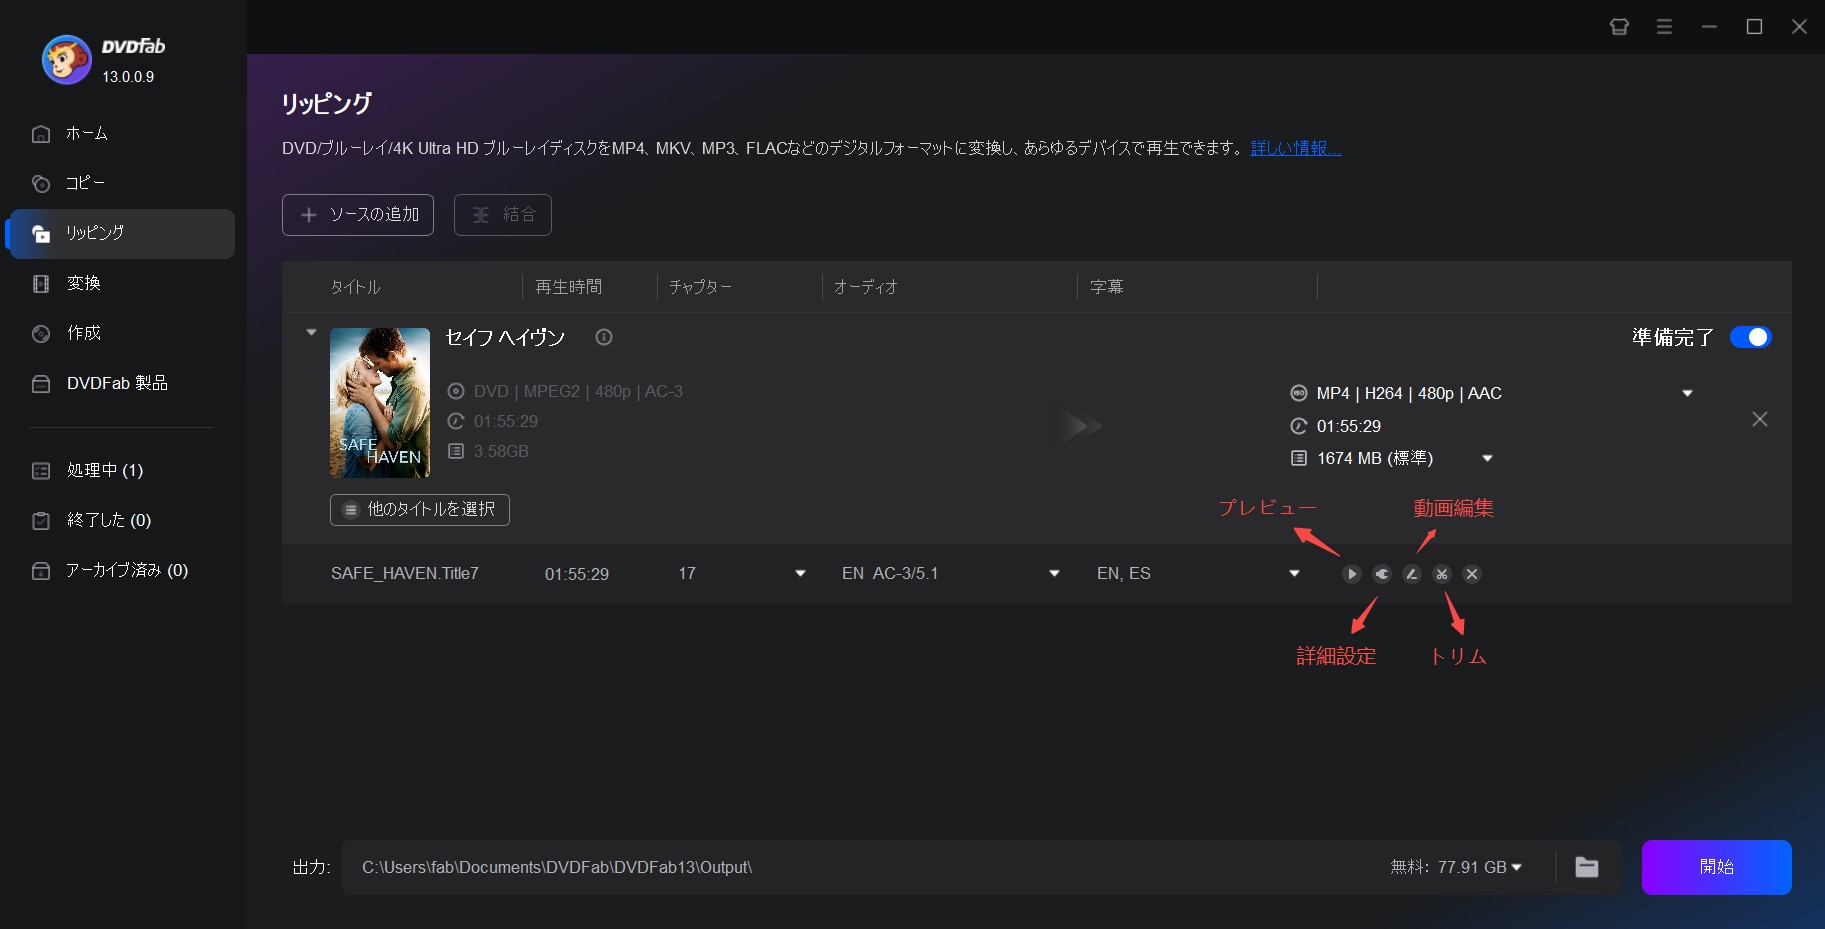Open the video edit pencil icon
The height and width of the screenshot is (929, 1825).
[x=1411, y=574]
